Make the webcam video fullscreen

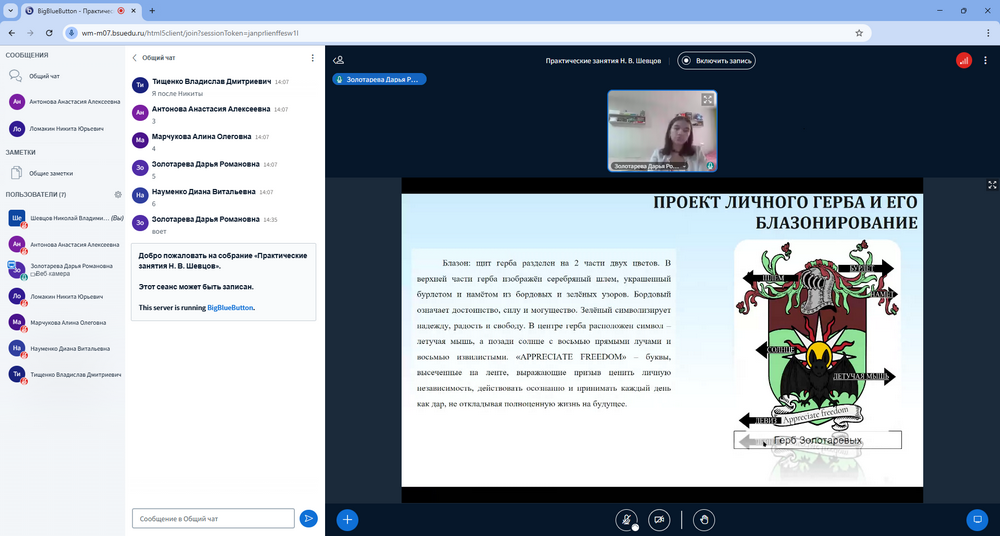tap(707, 100)
